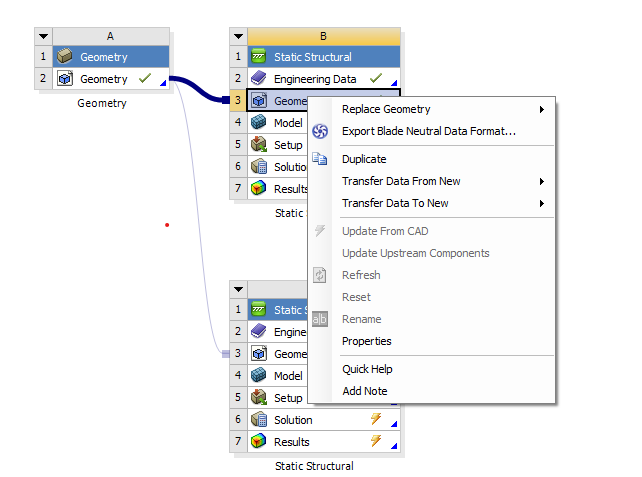
Task: Choose Replace Geometry from context menu
Action: point(432,109)
